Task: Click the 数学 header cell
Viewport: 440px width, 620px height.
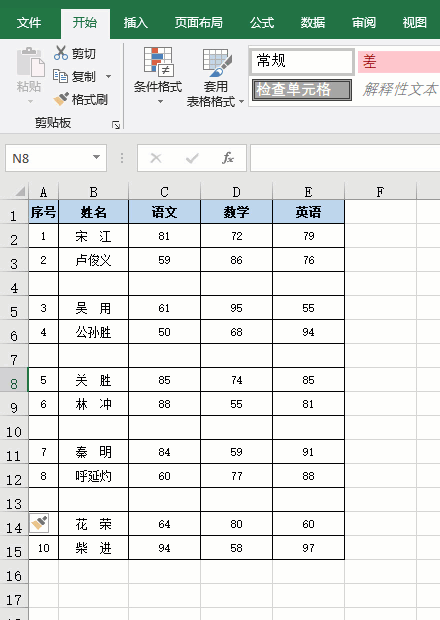Action: pyautogui.click(x=236, y=212)
